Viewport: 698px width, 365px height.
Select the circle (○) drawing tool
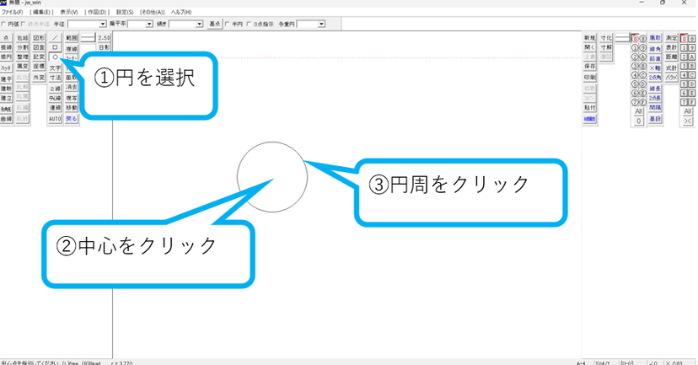[x=55, y=57]
